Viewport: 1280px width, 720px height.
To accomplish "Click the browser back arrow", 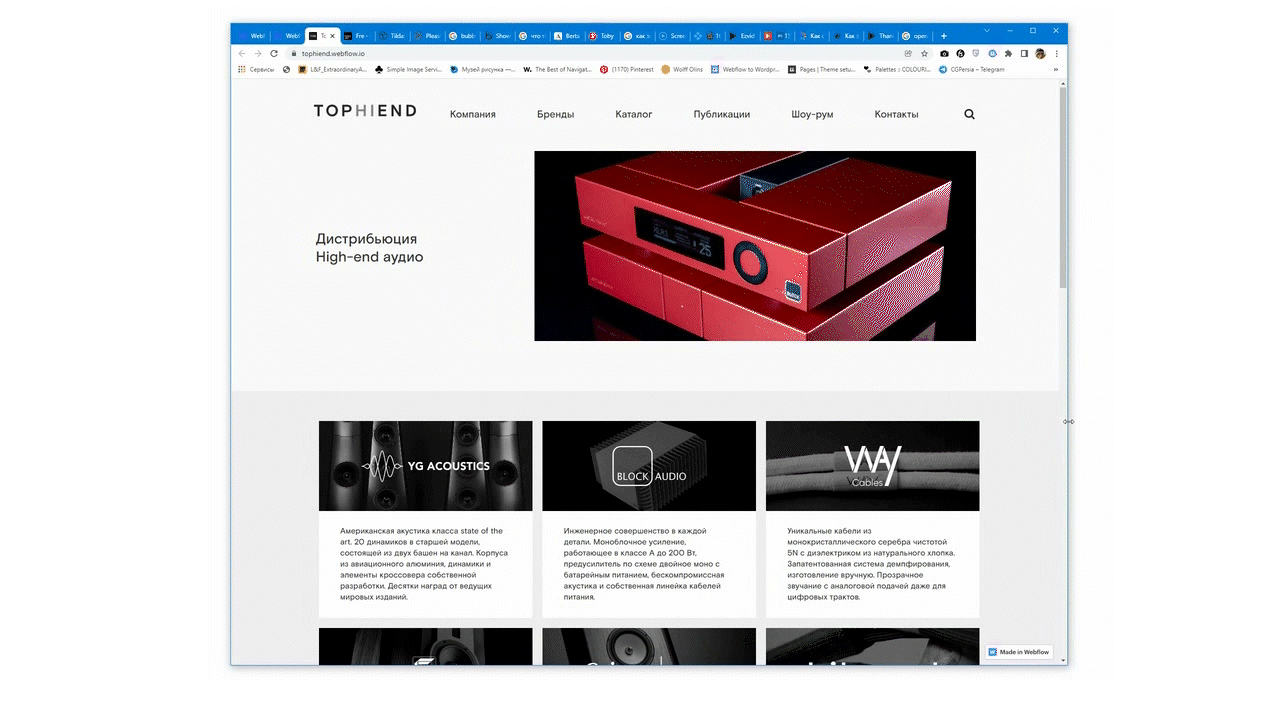I will 242,53.
